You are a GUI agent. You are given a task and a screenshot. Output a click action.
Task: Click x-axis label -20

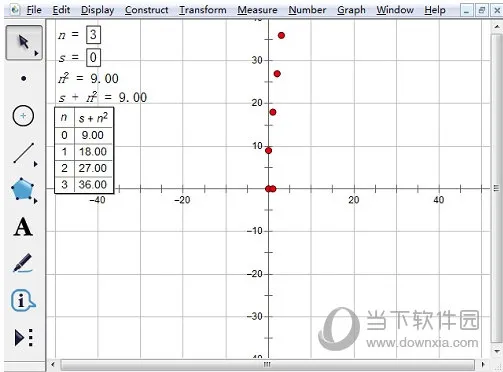[182, 200]
